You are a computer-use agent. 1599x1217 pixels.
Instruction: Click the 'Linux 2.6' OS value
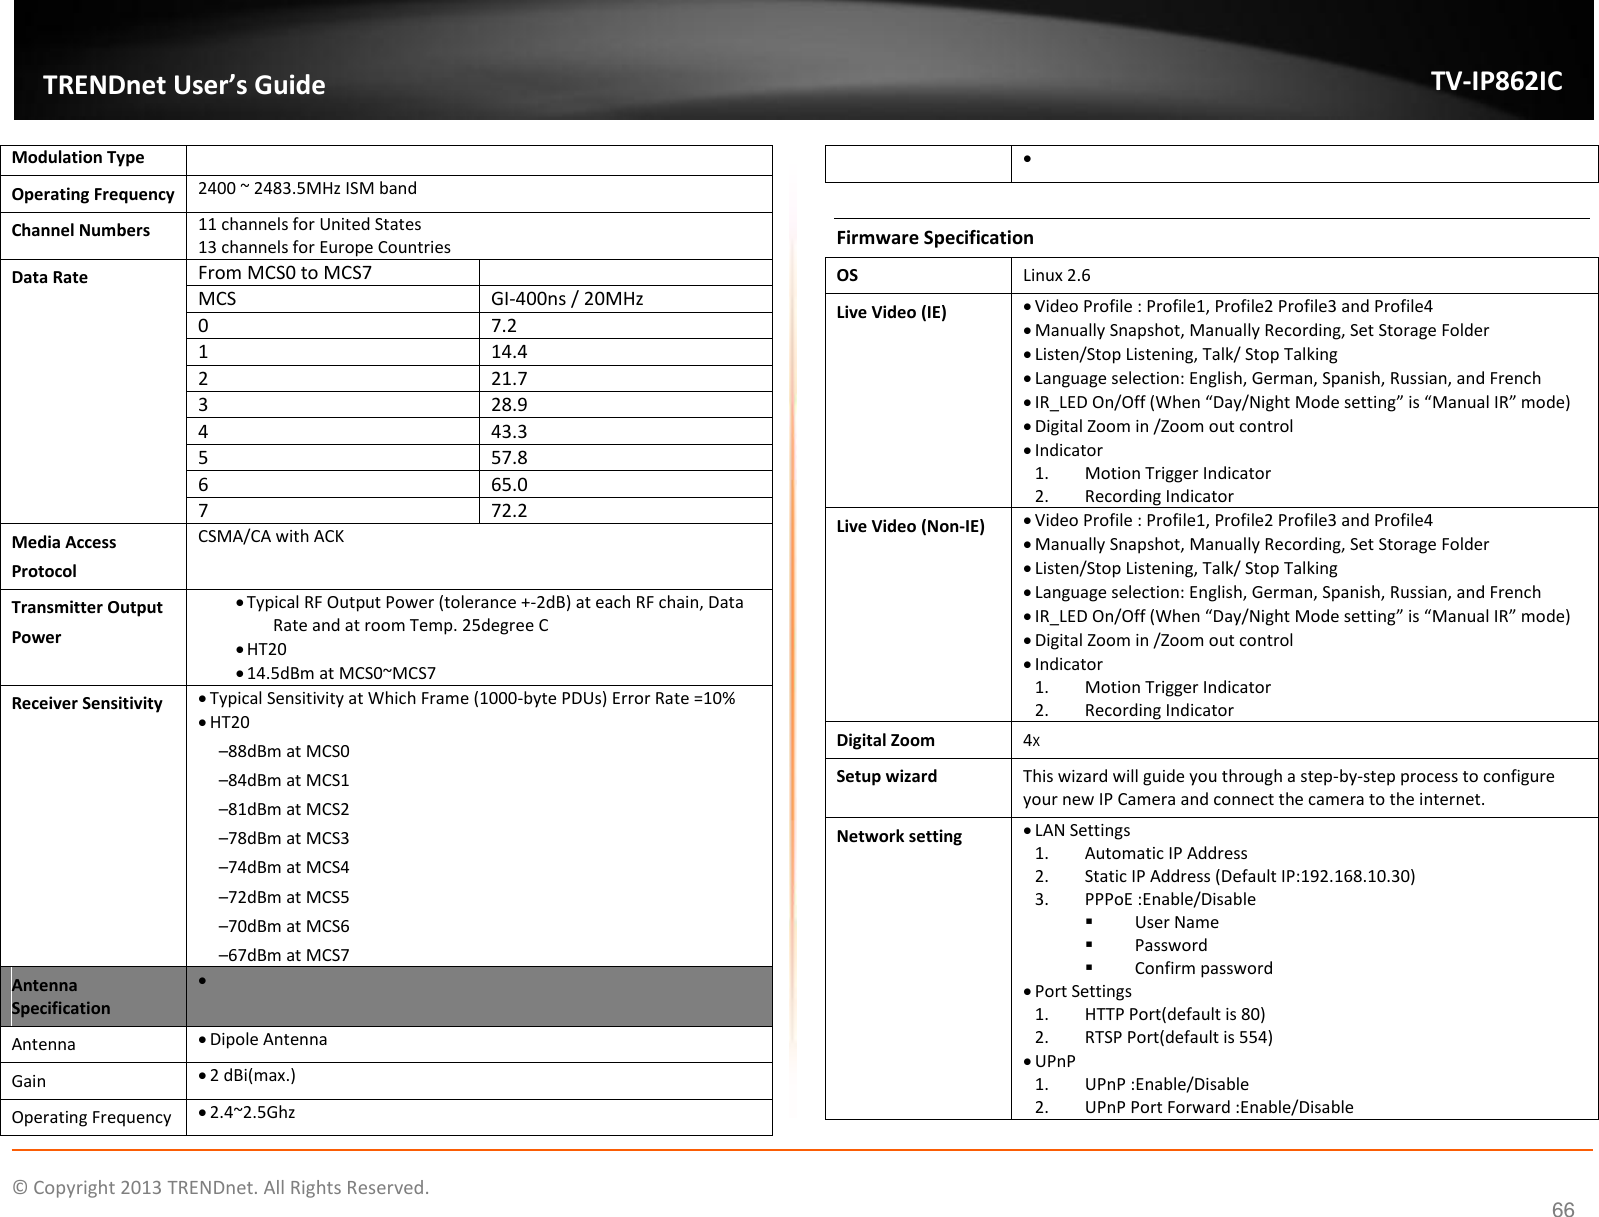1056,275
